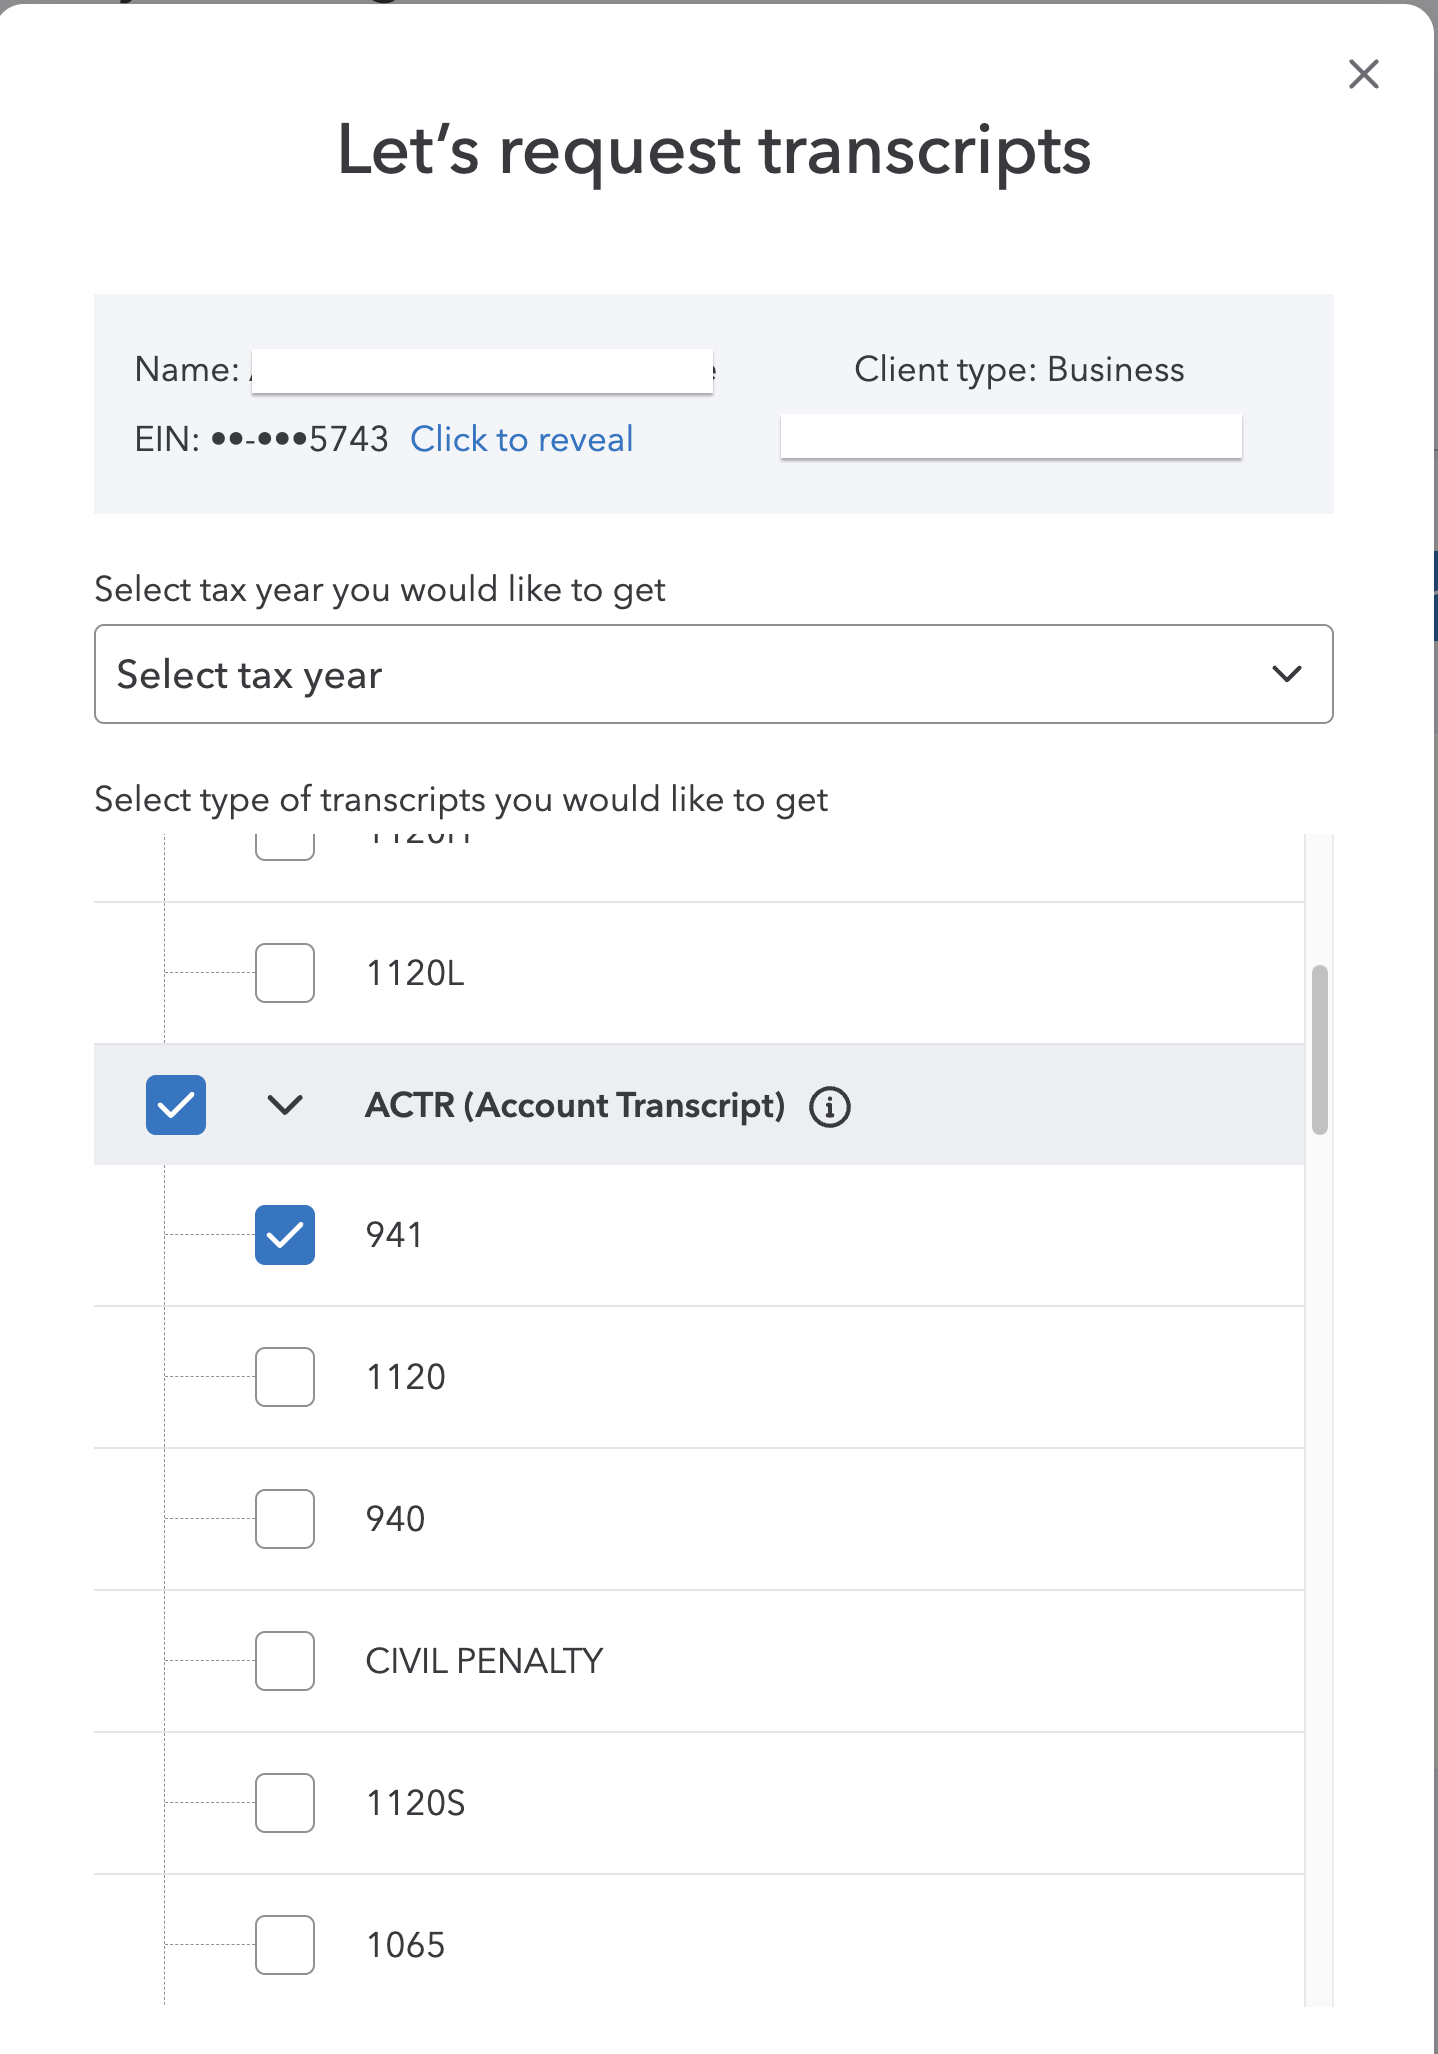
Task: Click the info icon next to ACTR
Action: click(830, 1107)
